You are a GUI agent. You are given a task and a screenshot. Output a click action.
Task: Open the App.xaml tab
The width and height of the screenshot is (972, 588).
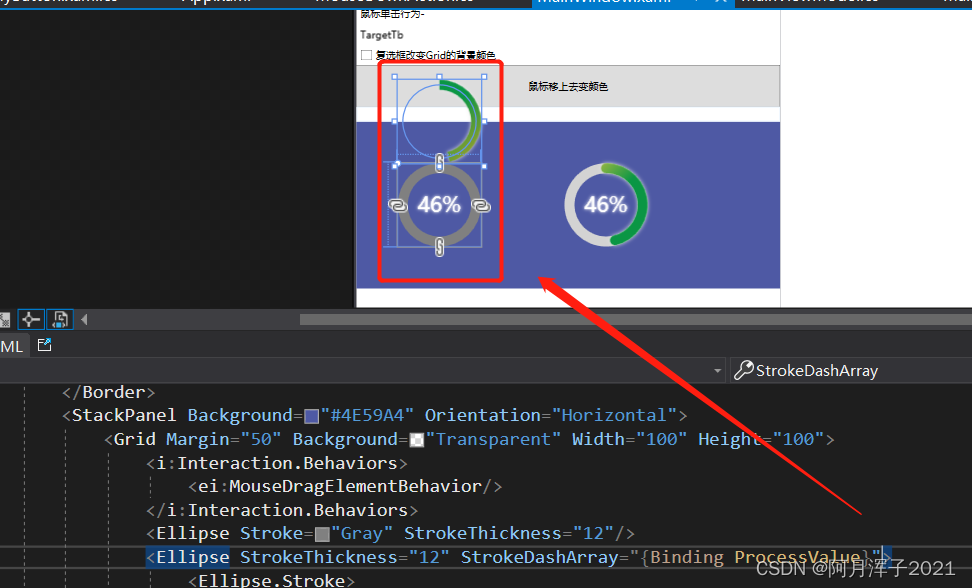pos(213,2)
